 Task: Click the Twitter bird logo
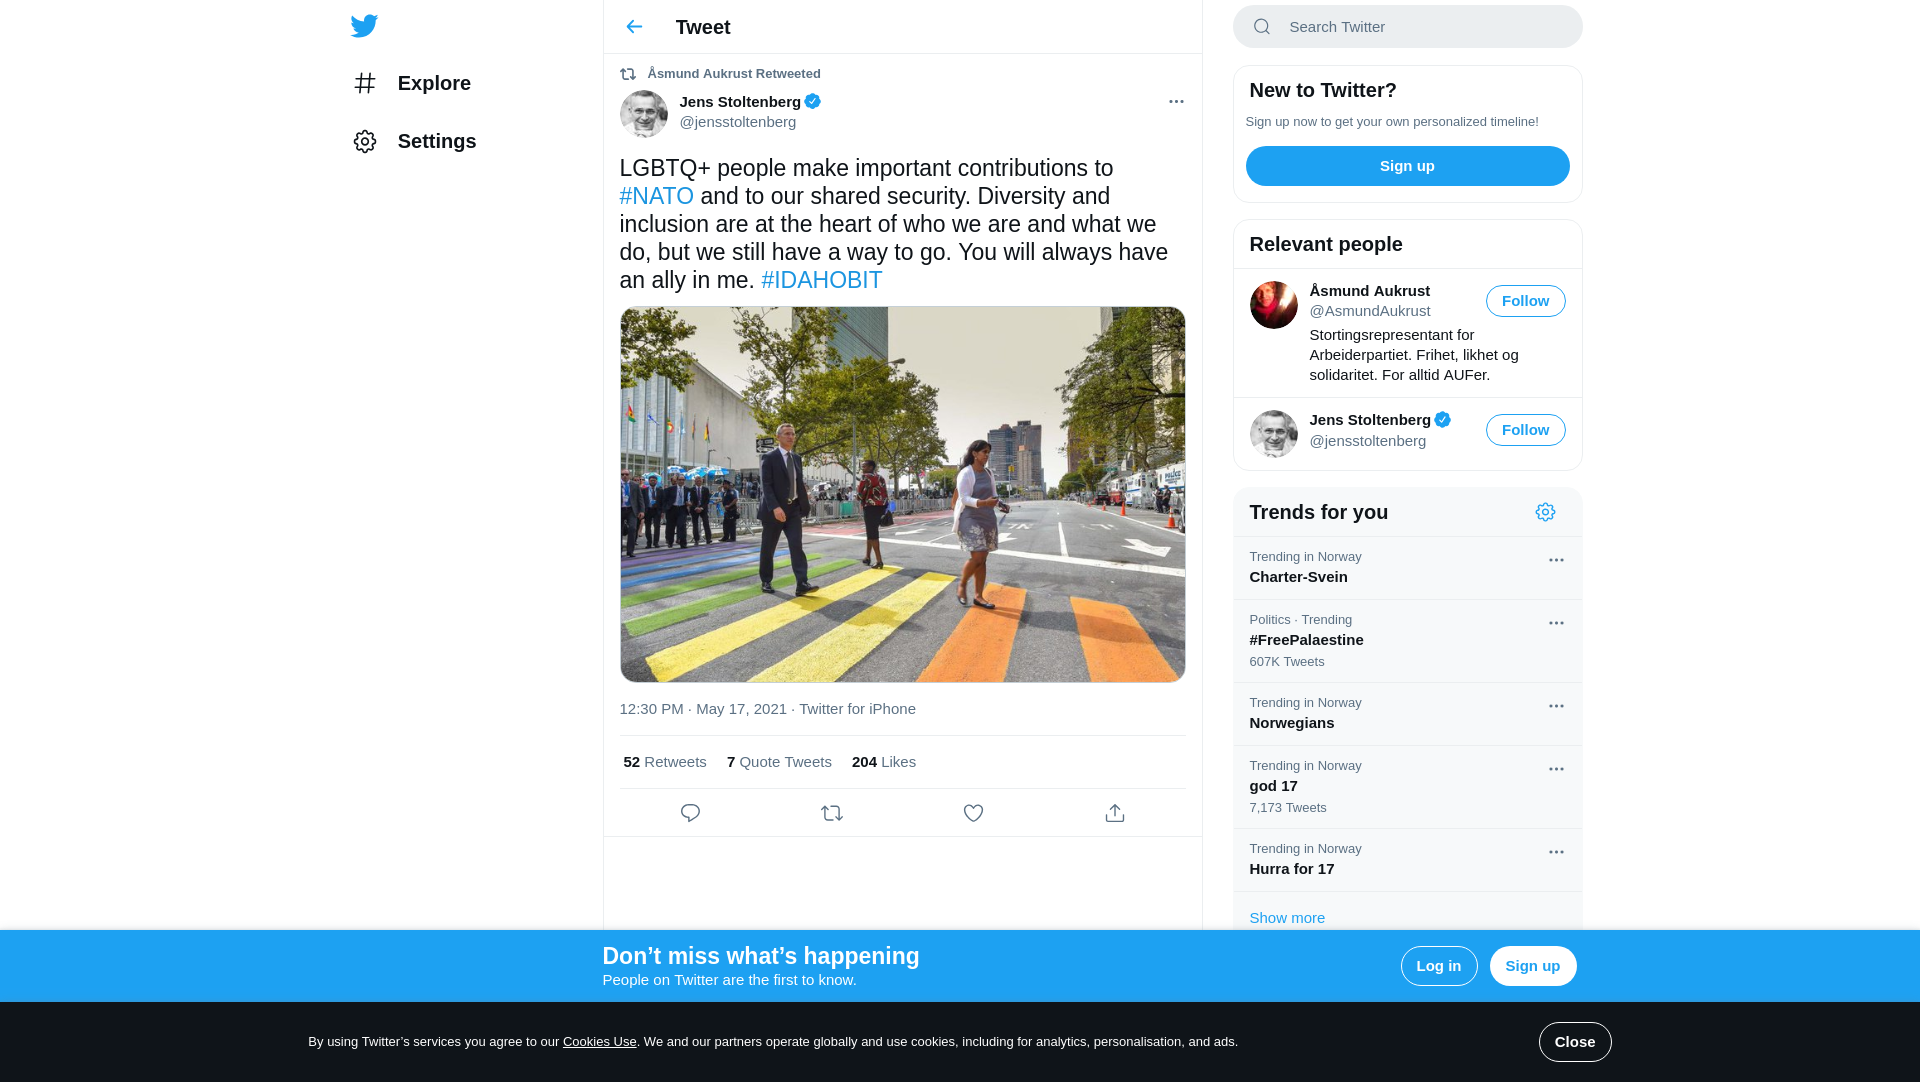(x=364, y=26)
